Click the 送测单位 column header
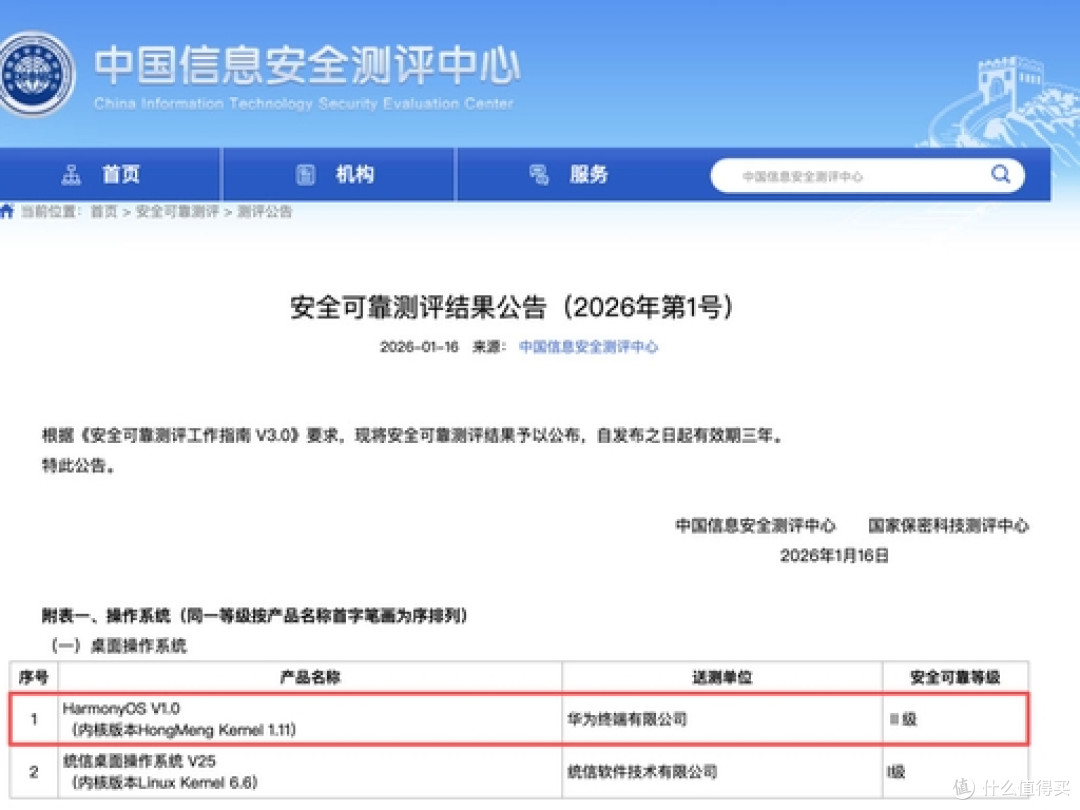Image resolution: width=1080 pixels, height=810 pixels. (722, 677)
